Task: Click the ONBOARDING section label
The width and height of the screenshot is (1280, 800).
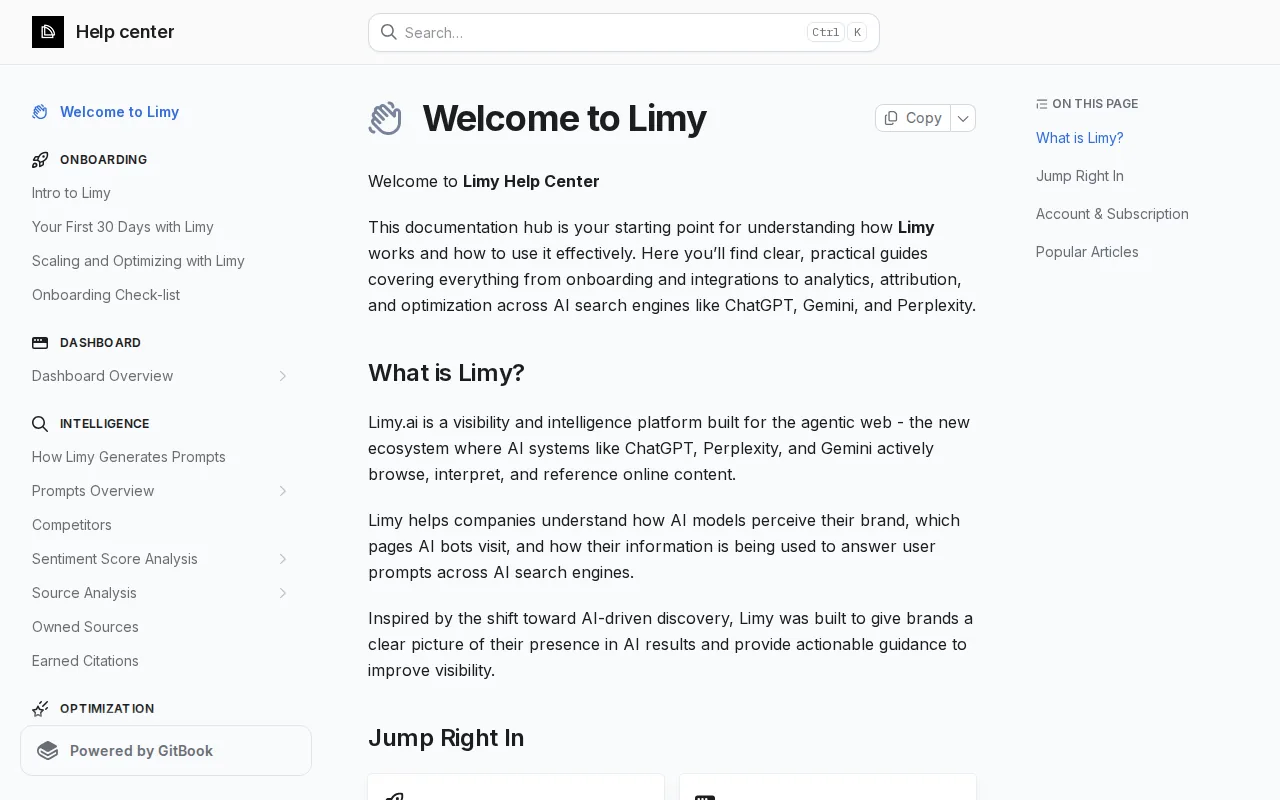Action: click(103, 160)
